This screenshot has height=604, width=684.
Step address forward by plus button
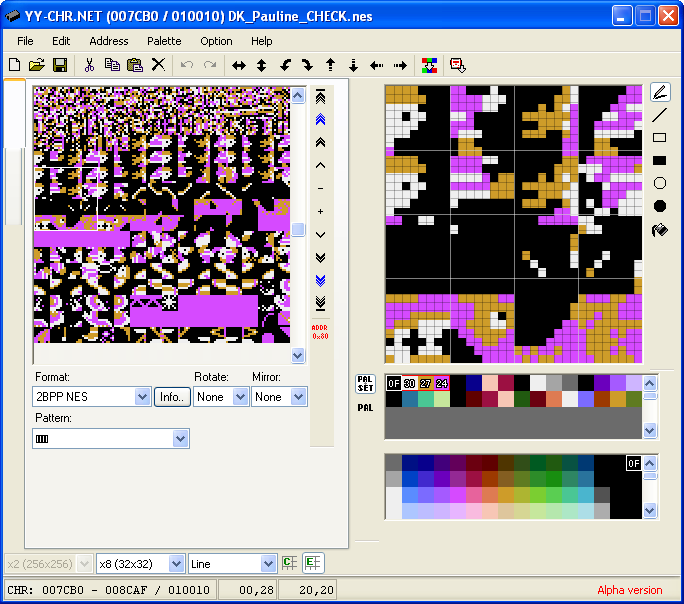tap(321, 212)
